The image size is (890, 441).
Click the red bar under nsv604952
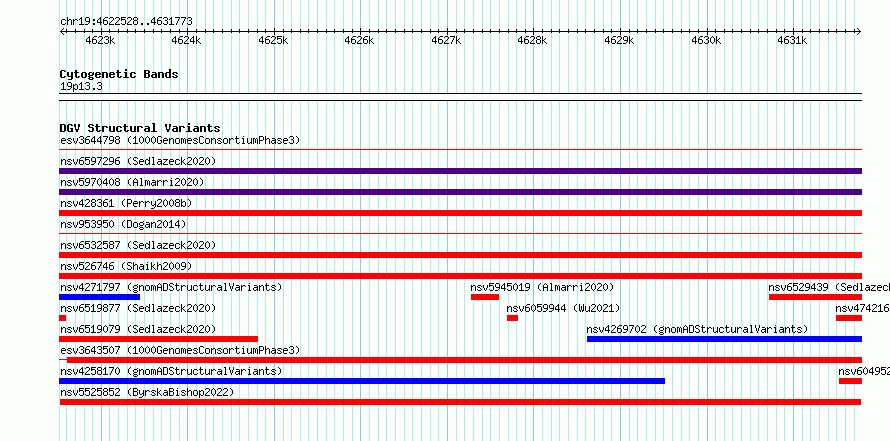[x=850, y=381]
